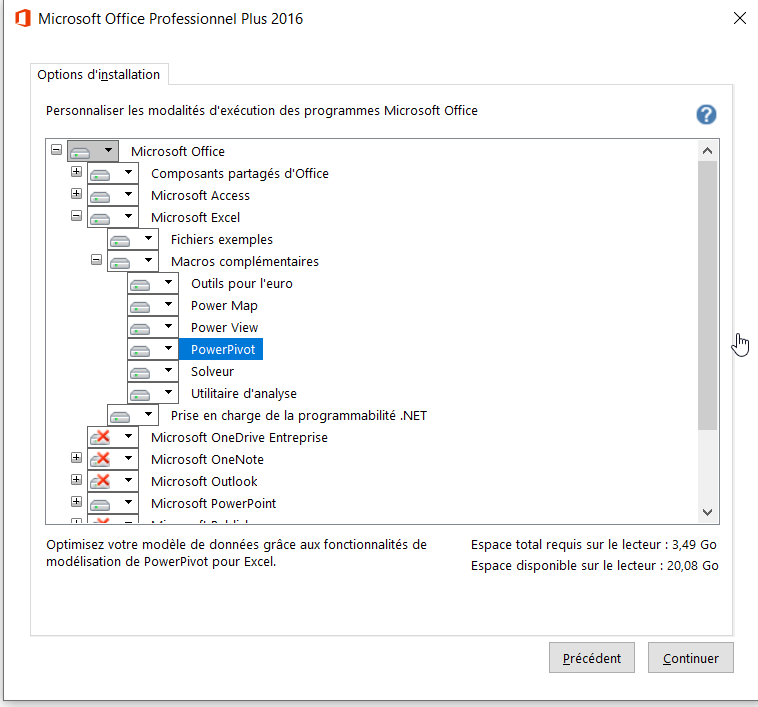Screen dimensions: 758x707
Task: Select the Microsoft OneDrive Entreprise label
Action: click(x=239, y=437)
